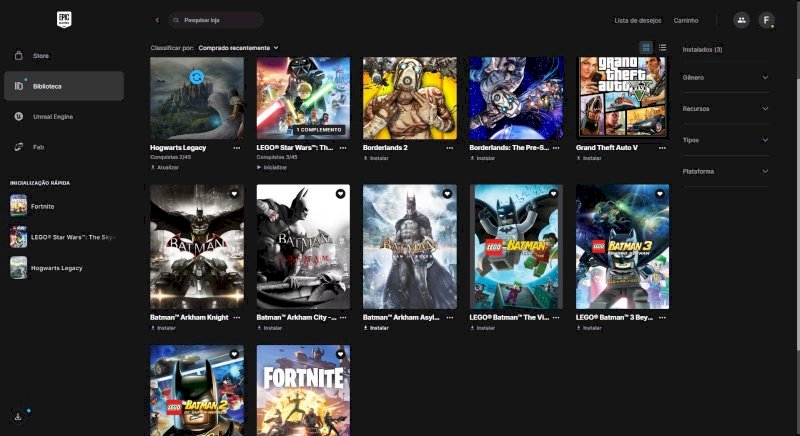Click the Hogwarts Legacy update refresh icon
The image size is (800, 436).
coord(197,76)
